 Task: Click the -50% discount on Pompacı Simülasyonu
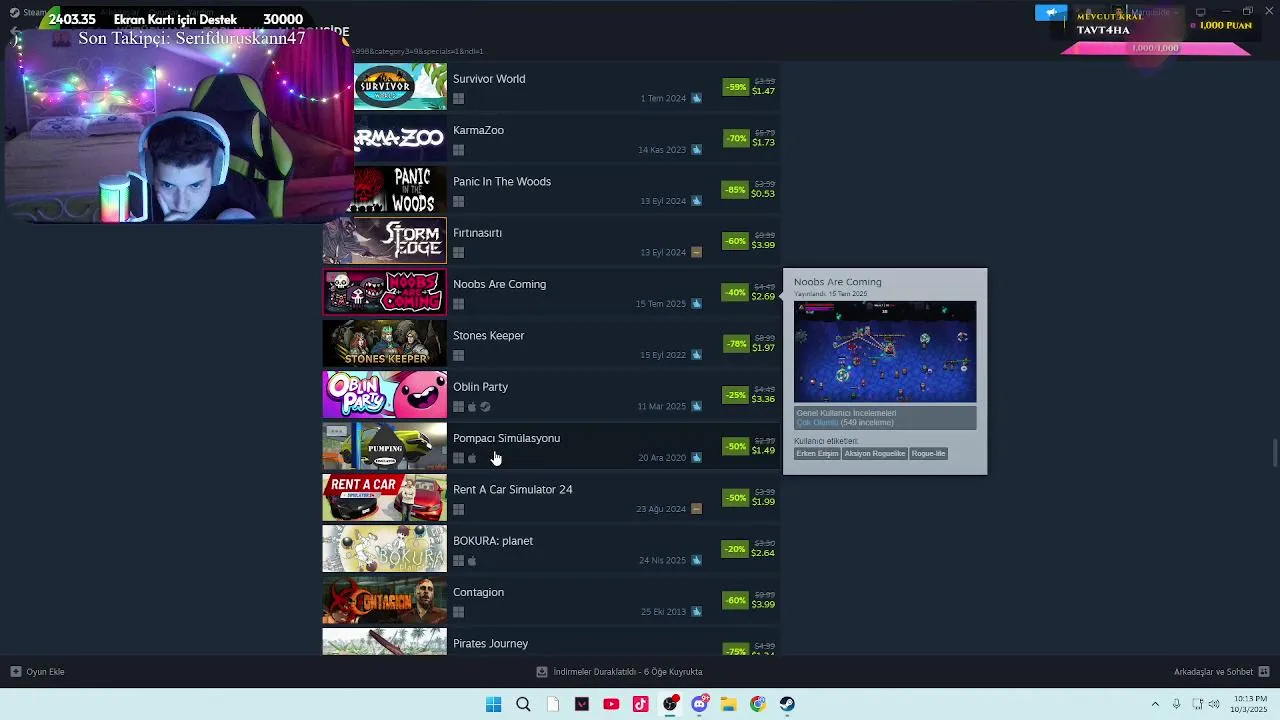pyautogui.click(x=736, y=446)
